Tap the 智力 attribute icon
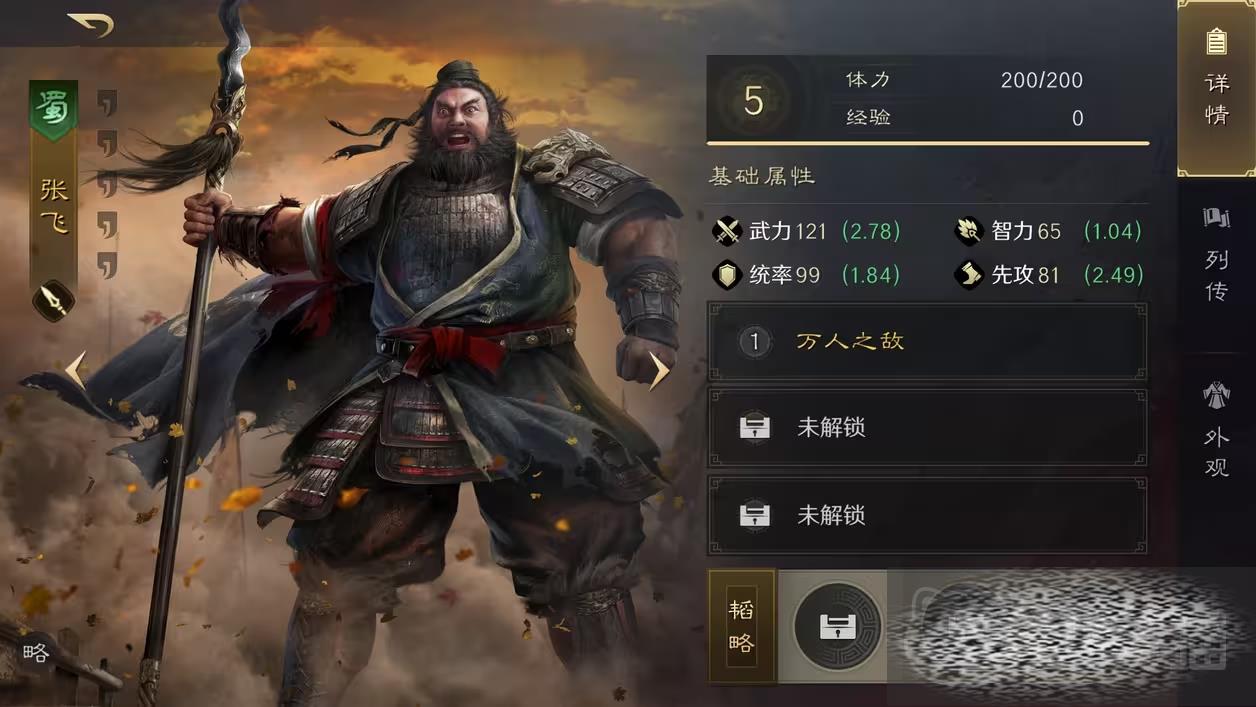The height and width of the screenshot is (707, 1256). point(968,232)
